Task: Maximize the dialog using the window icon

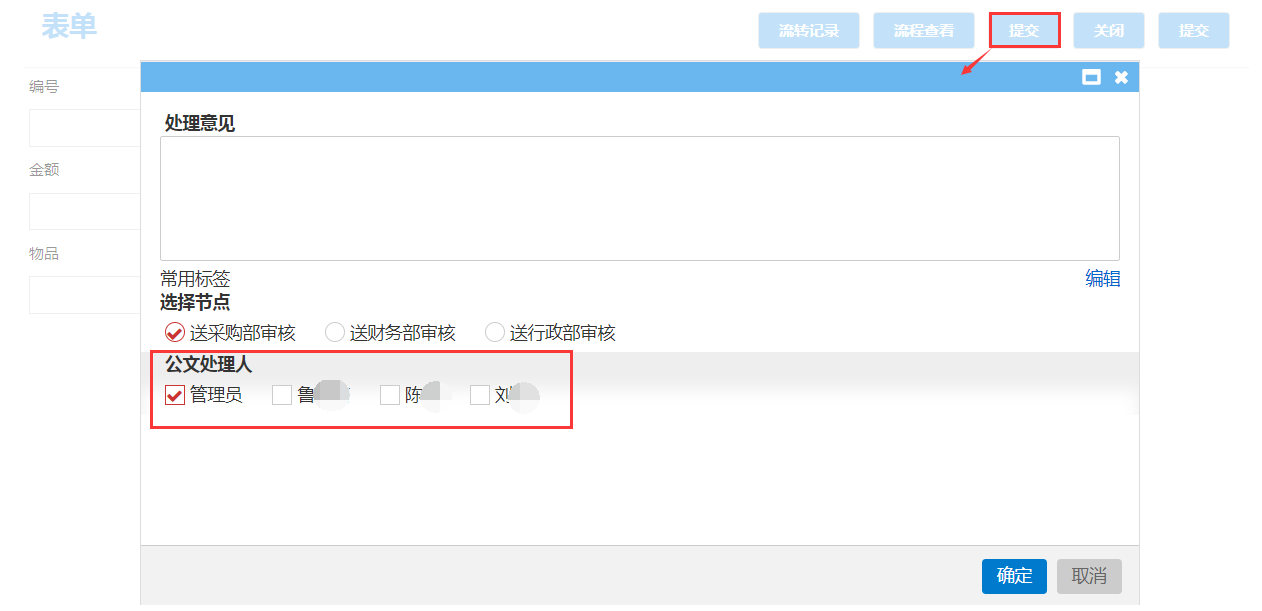Action: (x=1091, y=77)
